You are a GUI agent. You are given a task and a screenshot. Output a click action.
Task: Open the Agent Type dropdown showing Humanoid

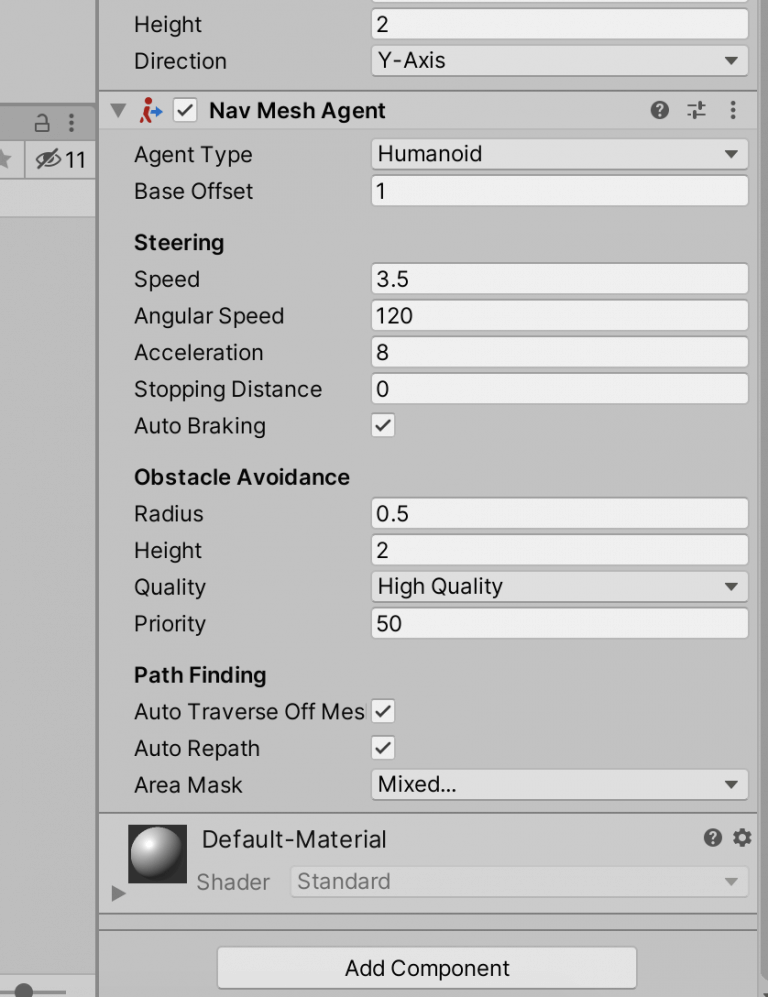tap(558, 154)
